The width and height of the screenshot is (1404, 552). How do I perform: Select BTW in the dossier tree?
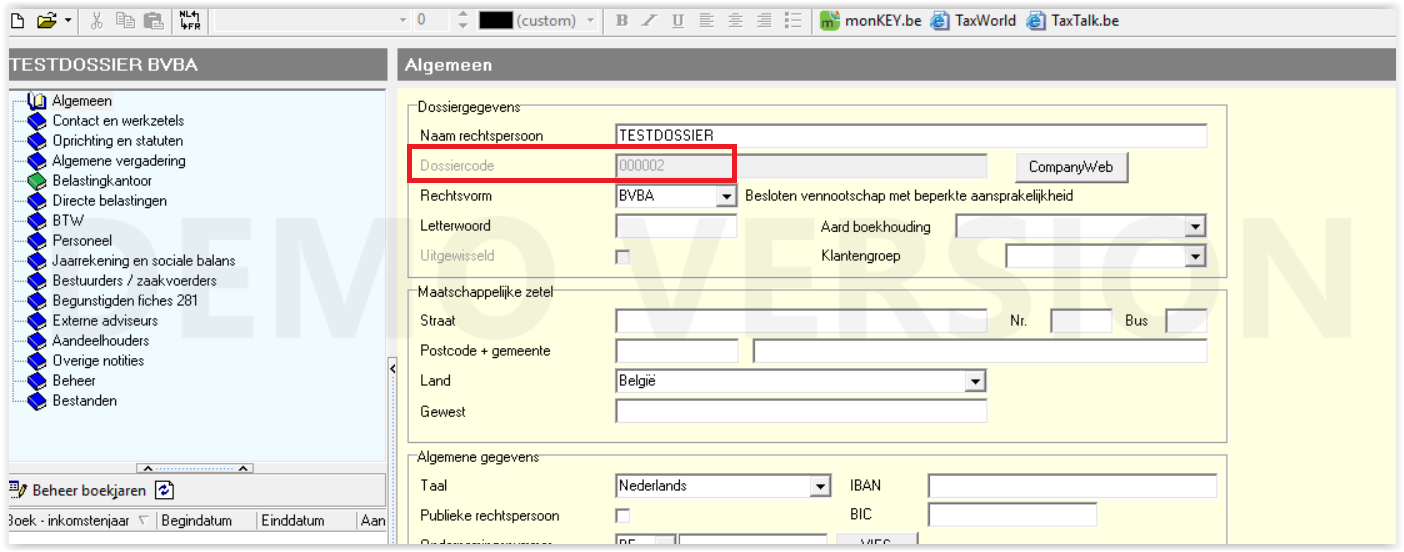(68, 220)
